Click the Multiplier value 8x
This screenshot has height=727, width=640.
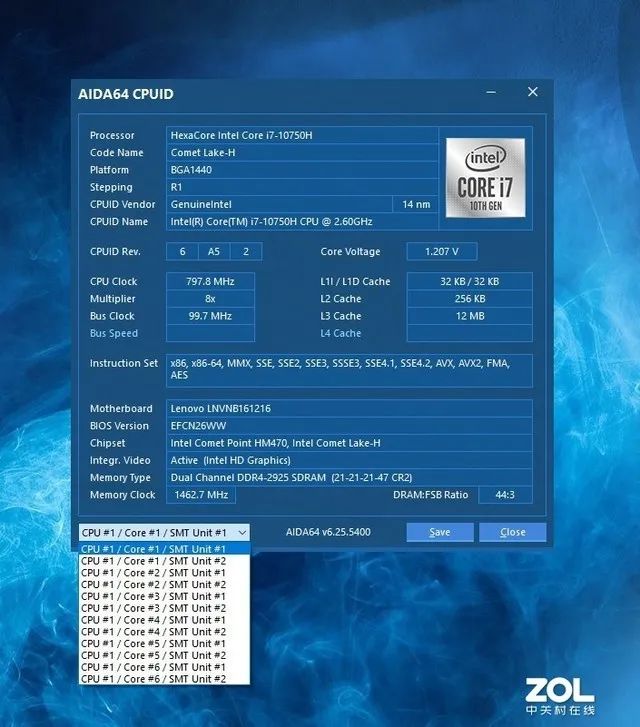[210, 299]
